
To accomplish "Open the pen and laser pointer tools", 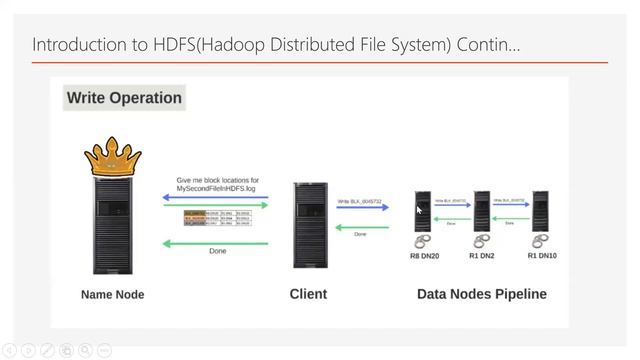I will click(x=47, y=350).
